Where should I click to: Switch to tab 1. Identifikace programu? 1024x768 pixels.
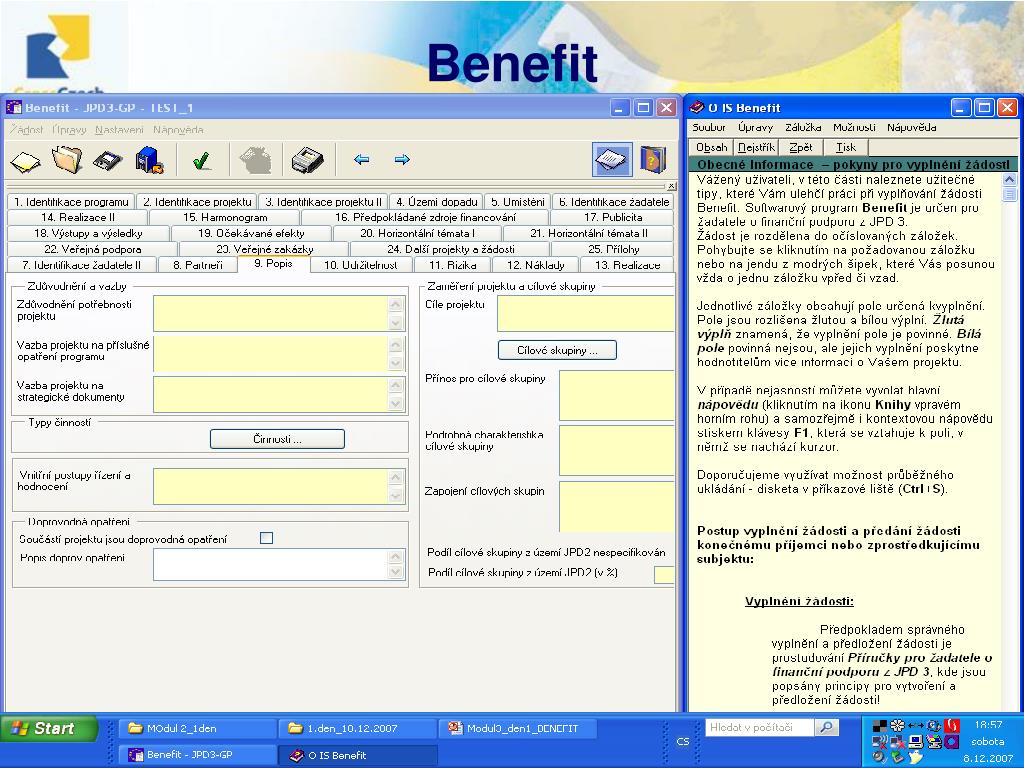click(x=71, y=202)
